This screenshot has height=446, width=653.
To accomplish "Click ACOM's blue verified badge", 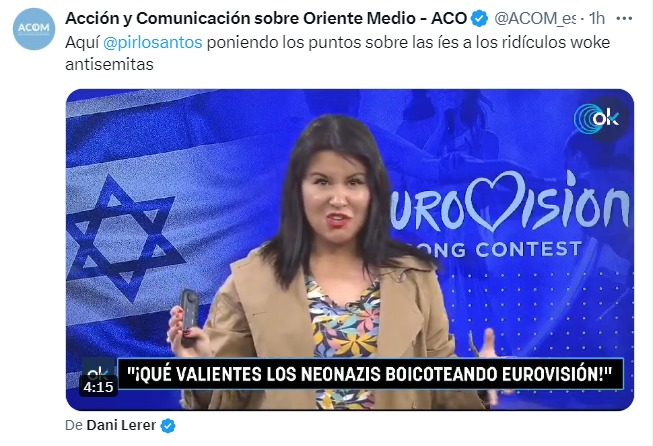I will pyautogui.click(x=479, y=18).
